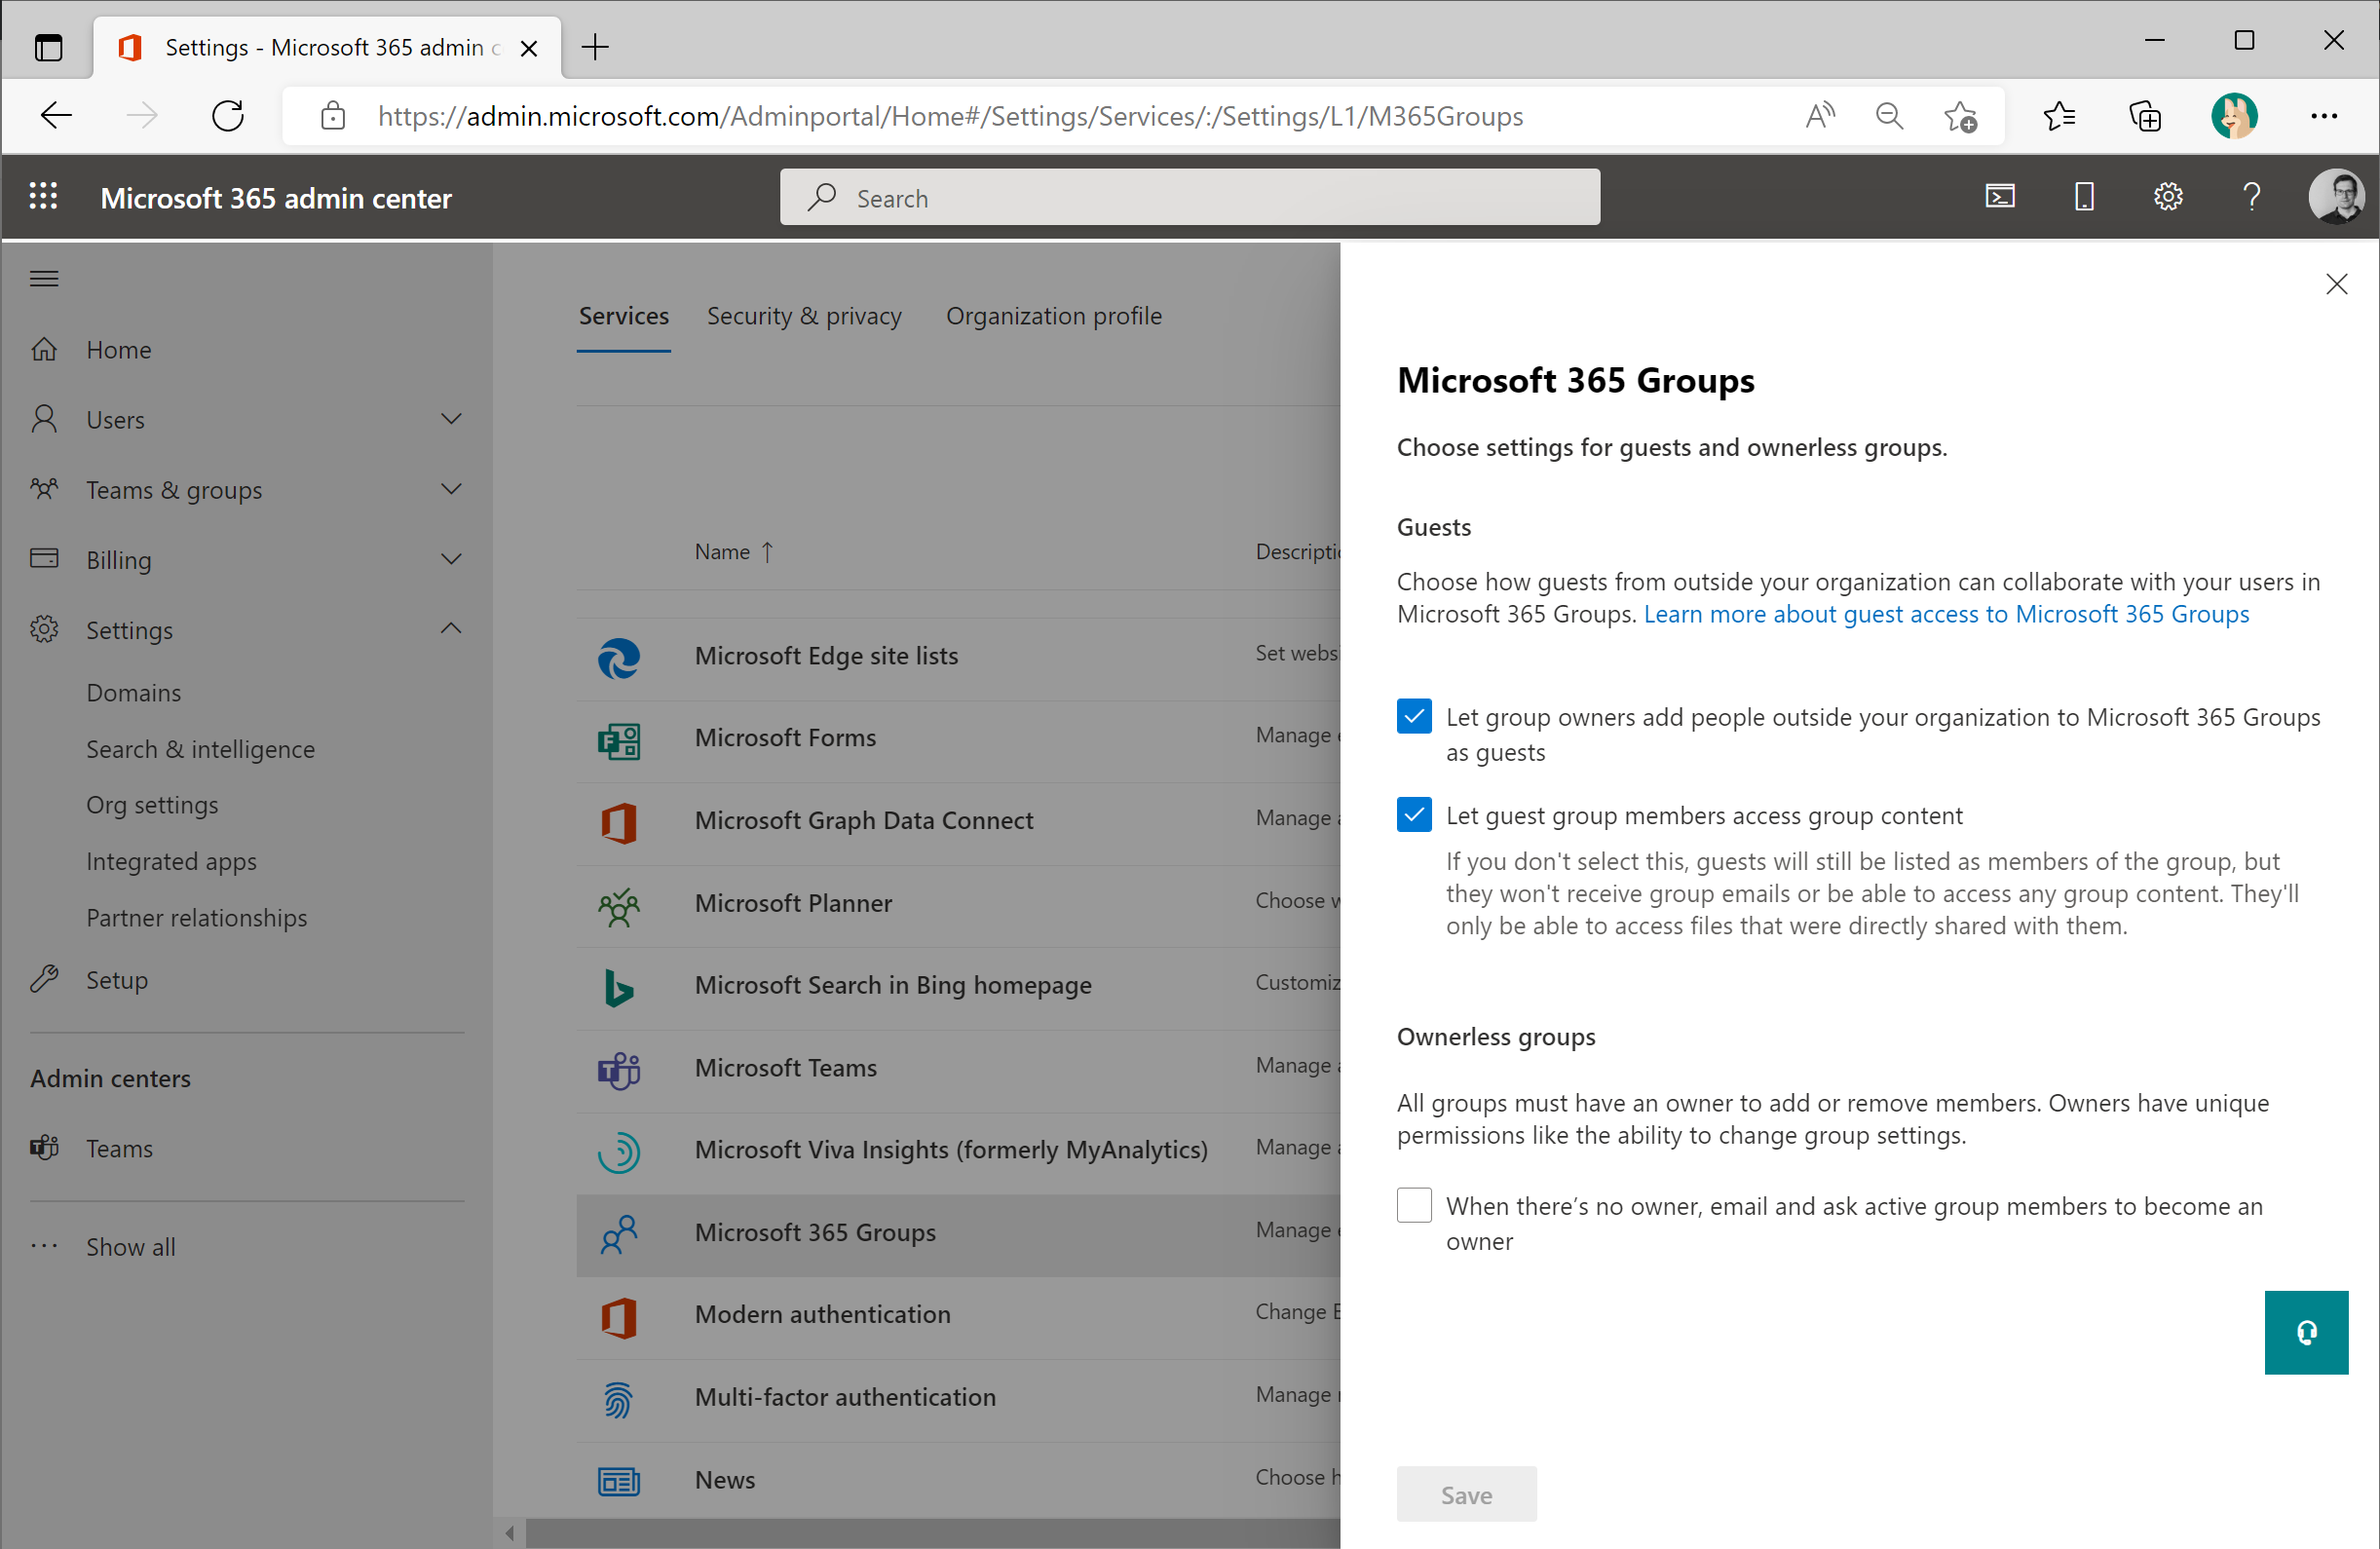This screenshot has width=2380, height=1549.
Task: Expand the Users navigation section
Action: pyautogui.click(x=451, y=419)
